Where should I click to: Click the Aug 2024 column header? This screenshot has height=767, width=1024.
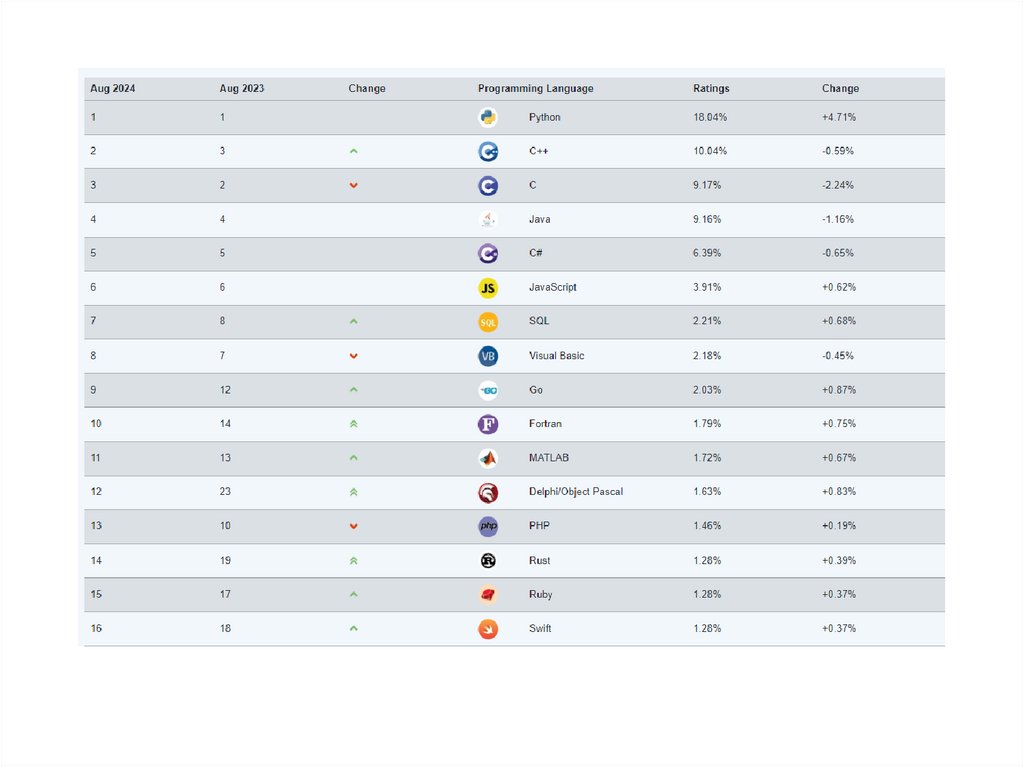112,89
